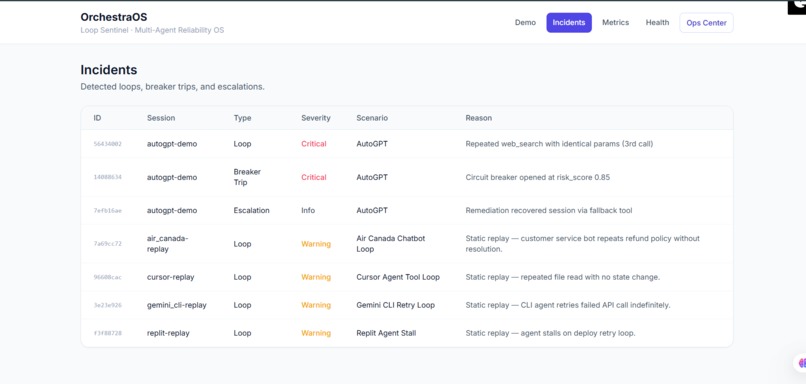Click the Reason column header
The width and height of the screenshot is (806, 384).
[x=479, y=118]
